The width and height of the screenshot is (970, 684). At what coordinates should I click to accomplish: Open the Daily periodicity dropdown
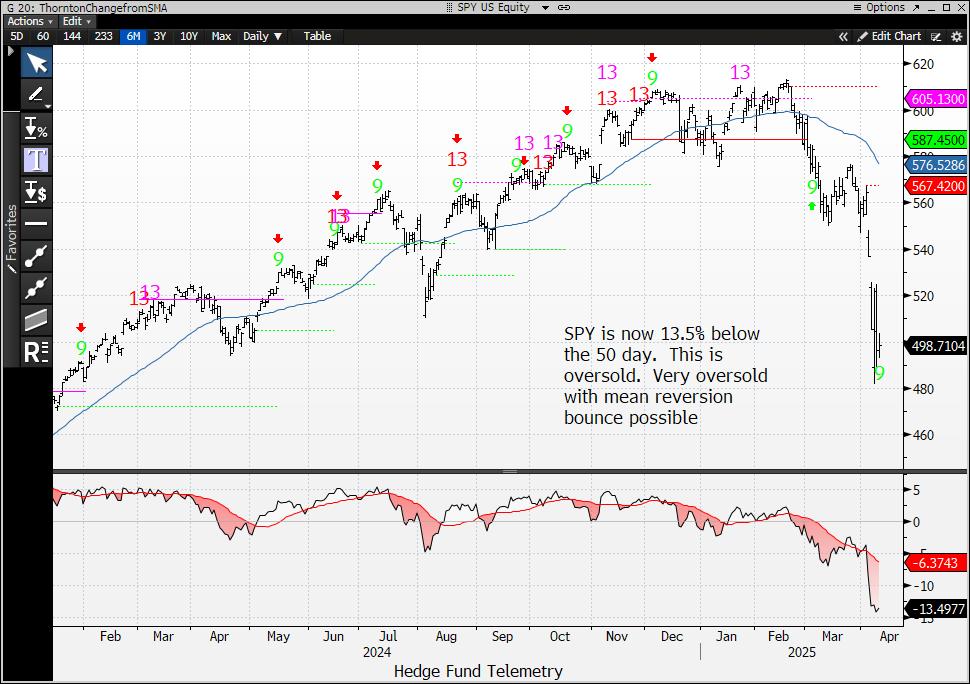[x=262, y=36]
